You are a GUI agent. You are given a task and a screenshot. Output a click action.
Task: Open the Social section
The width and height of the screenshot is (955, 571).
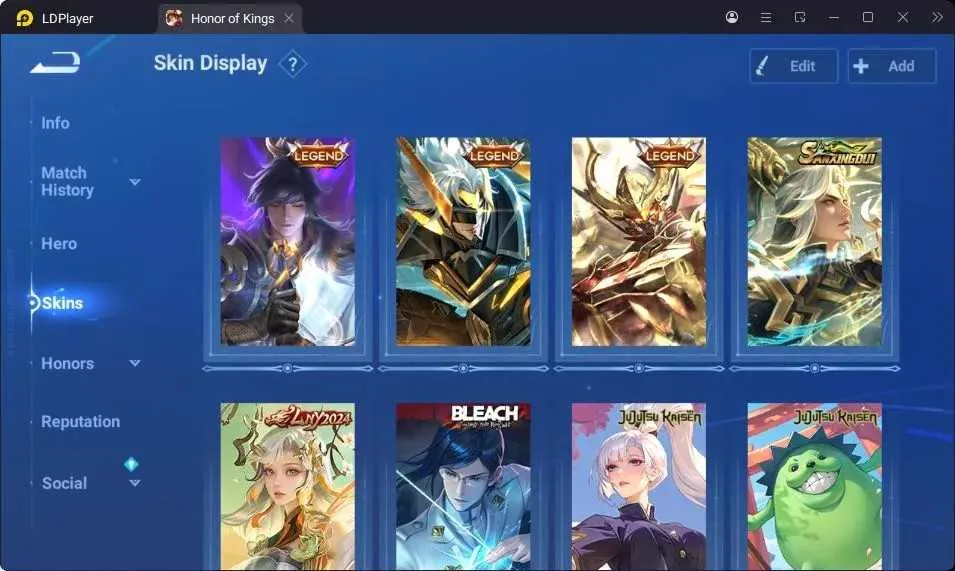point(64,483)
